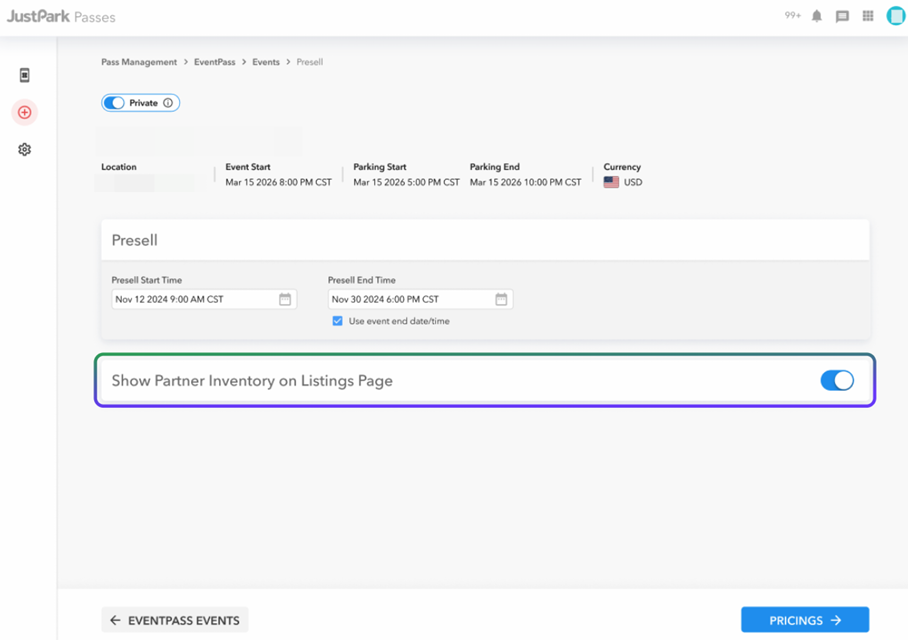Click the 99+ notification counter
Image resolution: width=908 pixels, height=640 pixels.
coord(793,16)
